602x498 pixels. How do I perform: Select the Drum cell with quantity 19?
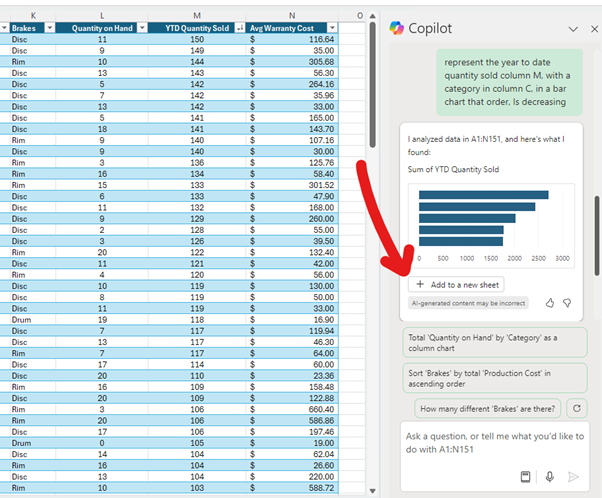click(x=33, y=320)
